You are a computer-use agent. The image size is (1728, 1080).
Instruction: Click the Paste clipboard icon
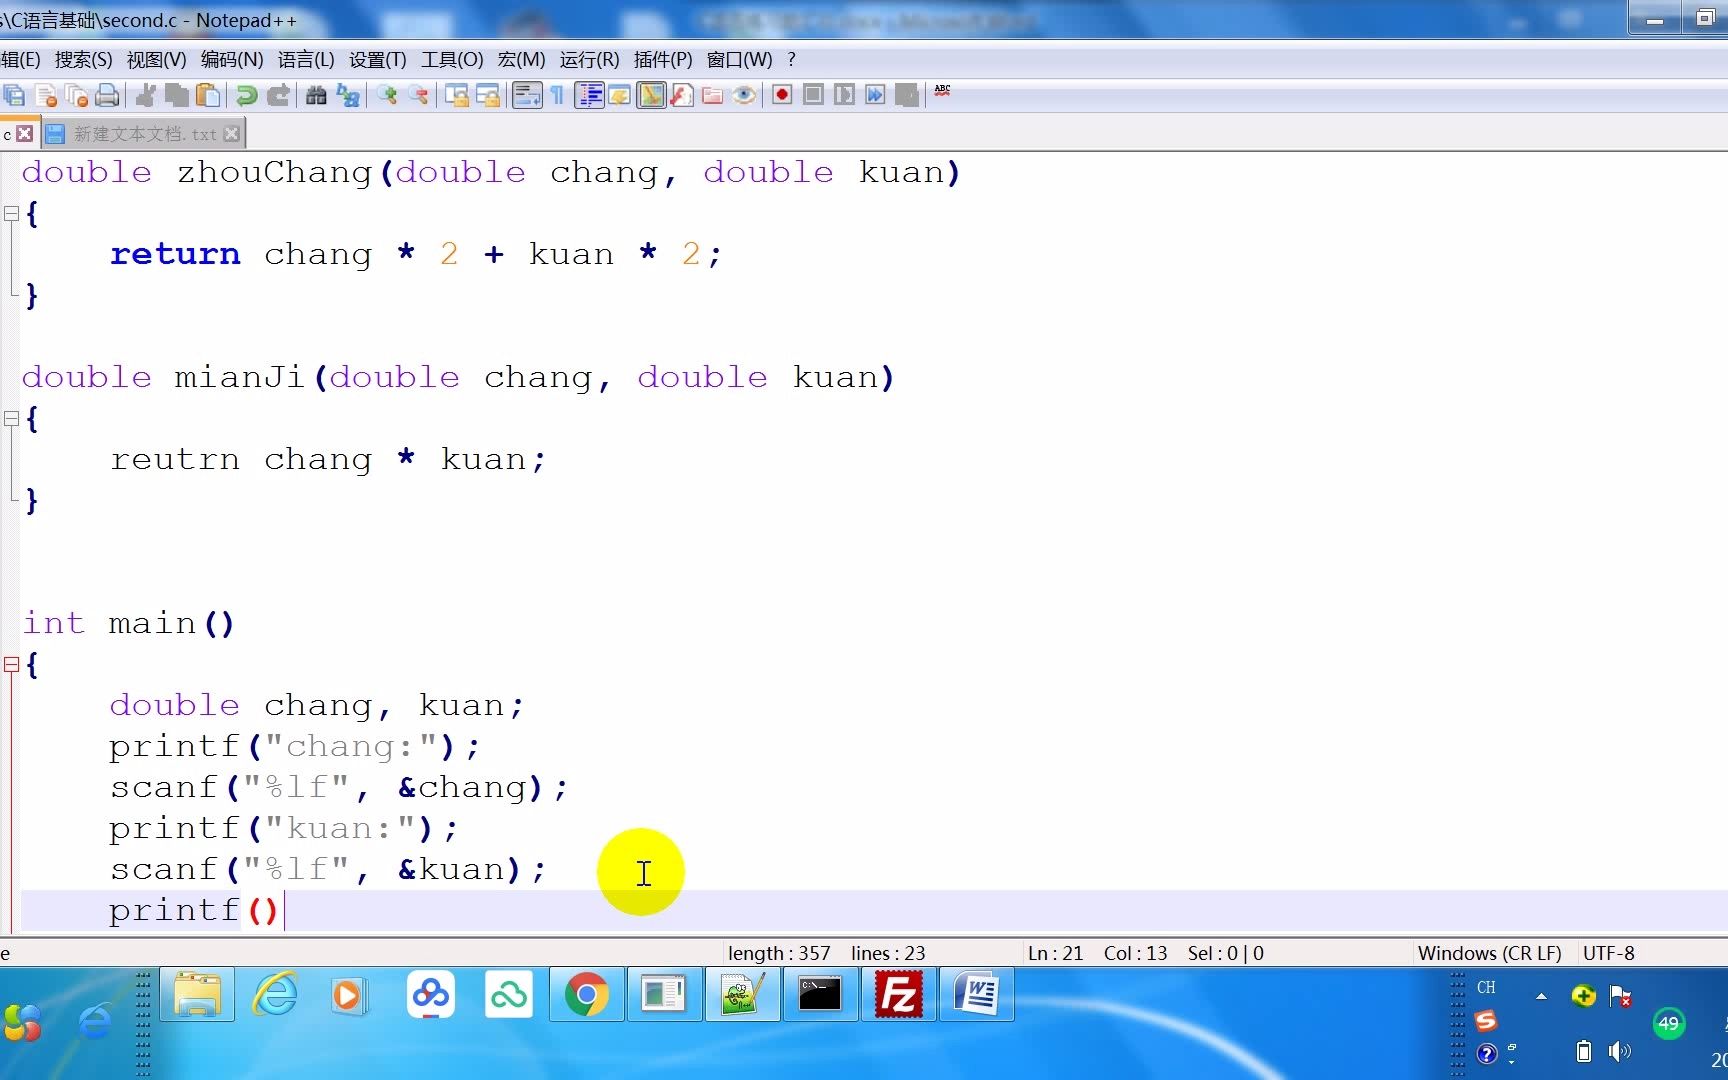[208, 95]
